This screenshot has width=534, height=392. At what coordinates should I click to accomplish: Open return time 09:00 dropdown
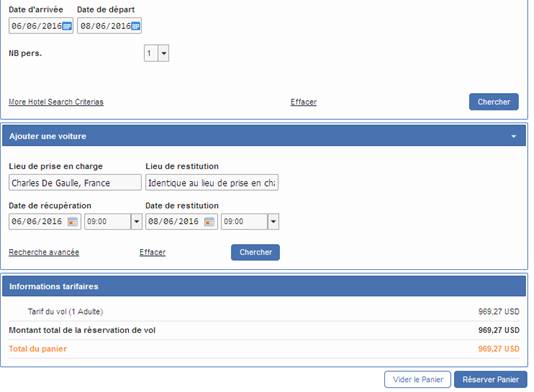(x=273, y=222)
